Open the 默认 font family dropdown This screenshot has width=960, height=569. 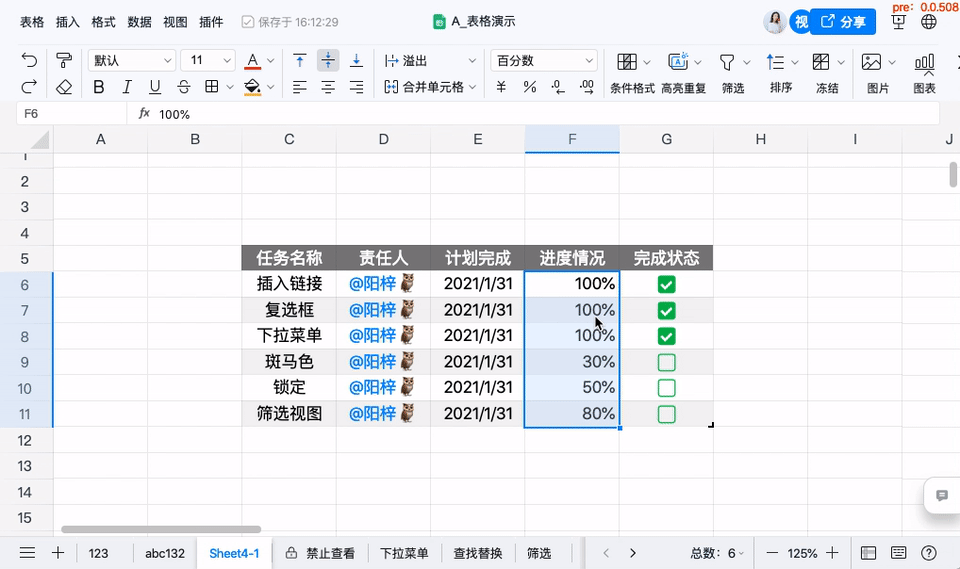tap(131, 61)
